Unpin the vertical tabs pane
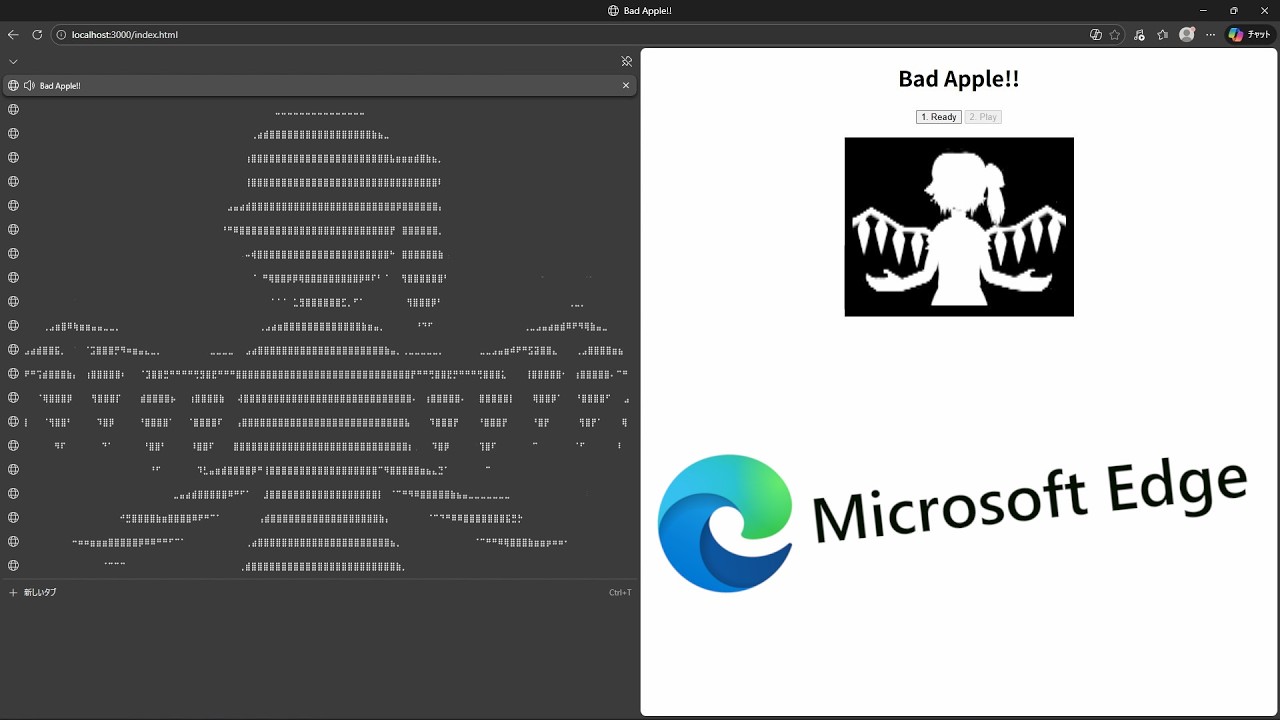This screenshot has width=1280, height=720. pos(627,61)
